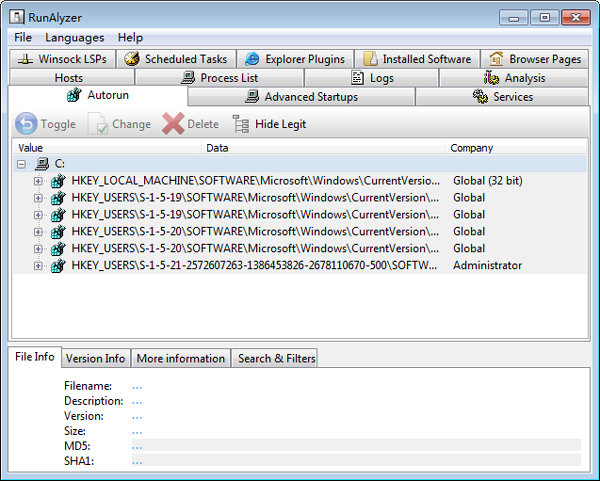The height and width of the screenshot is (481, 600).
Task: Click the Installed Software box icon
Action: click(370, 59)
